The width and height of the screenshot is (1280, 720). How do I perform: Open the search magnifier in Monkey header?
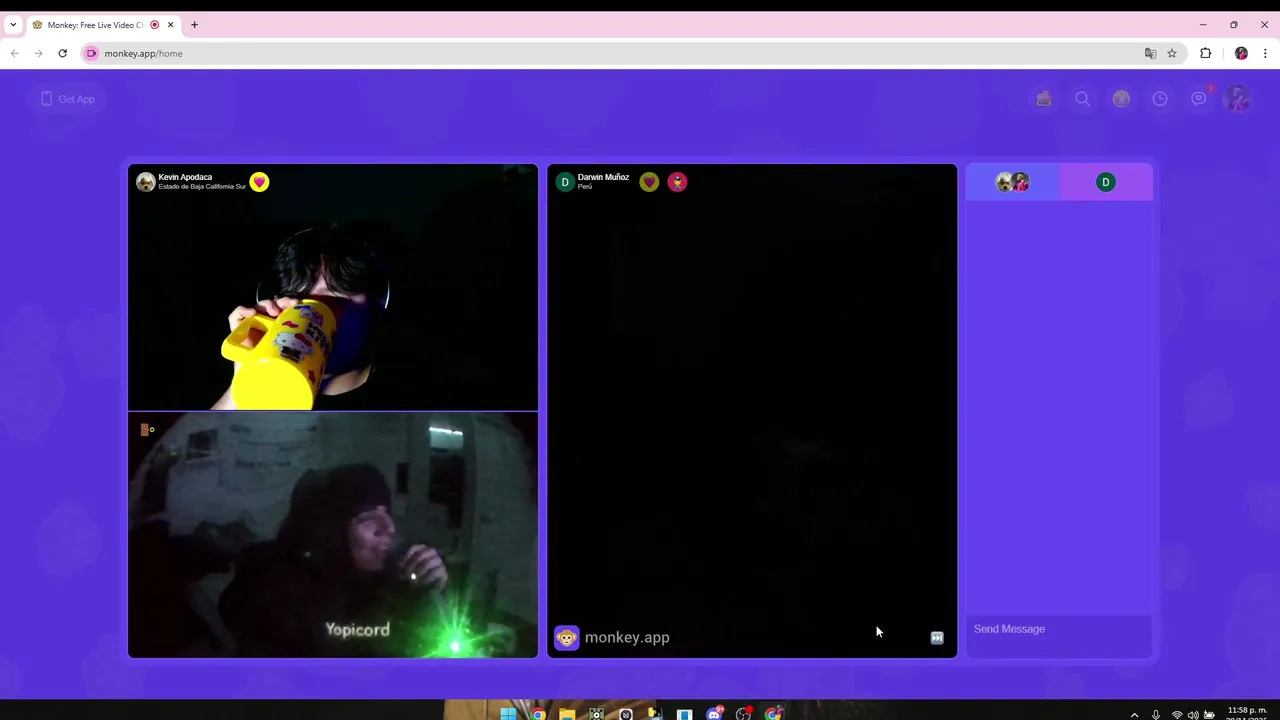click(x=1082, y=99)
